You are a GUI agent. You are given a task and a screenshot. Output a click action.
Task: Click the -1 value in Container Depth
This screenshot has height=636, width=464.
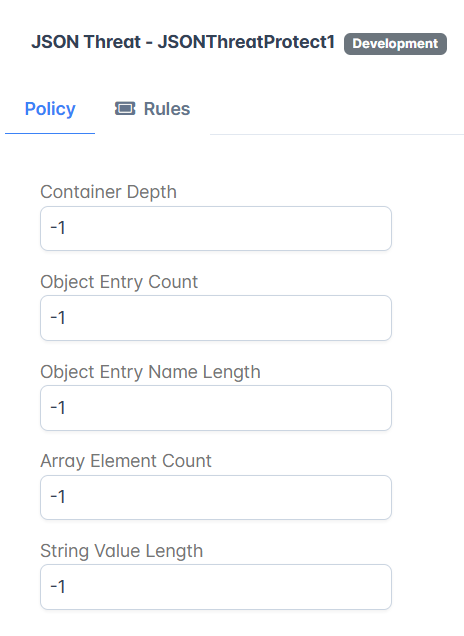(58, 228)
